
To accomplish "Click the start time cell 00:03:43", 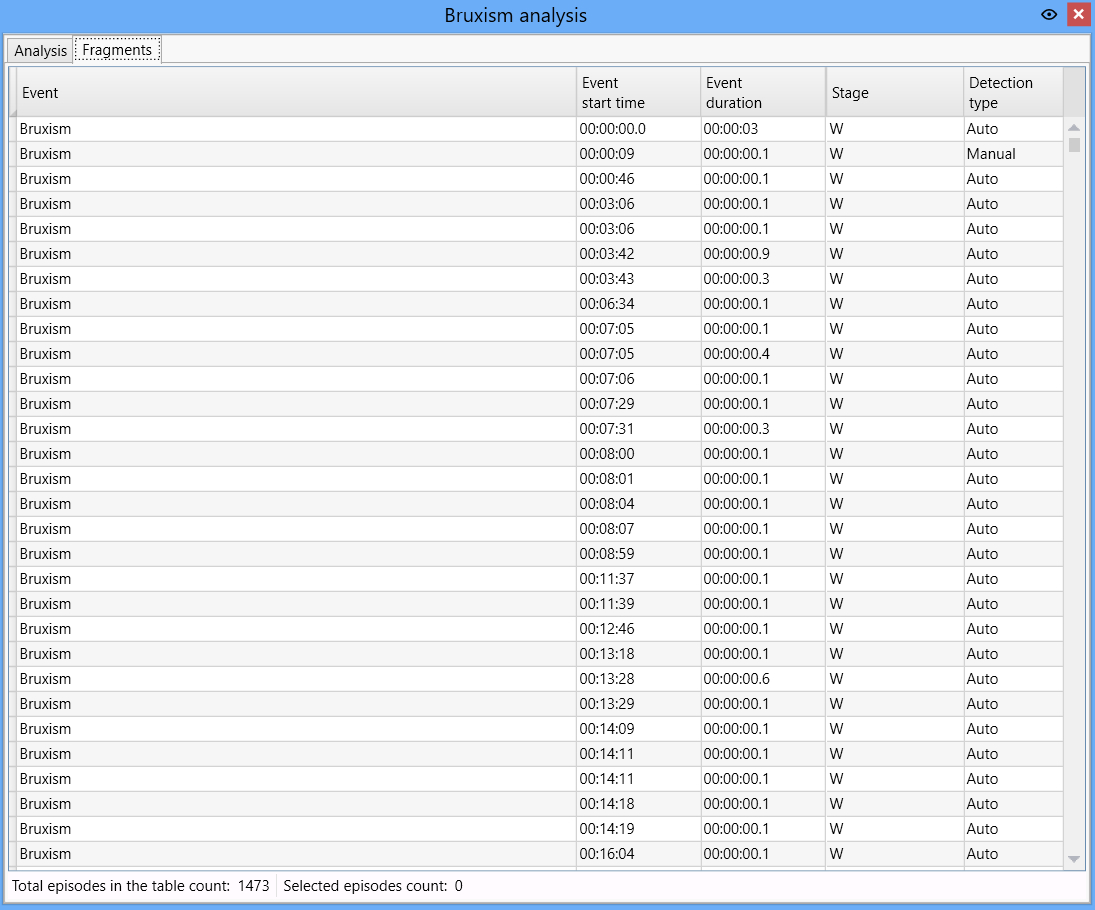I will (x=638, y=279).
